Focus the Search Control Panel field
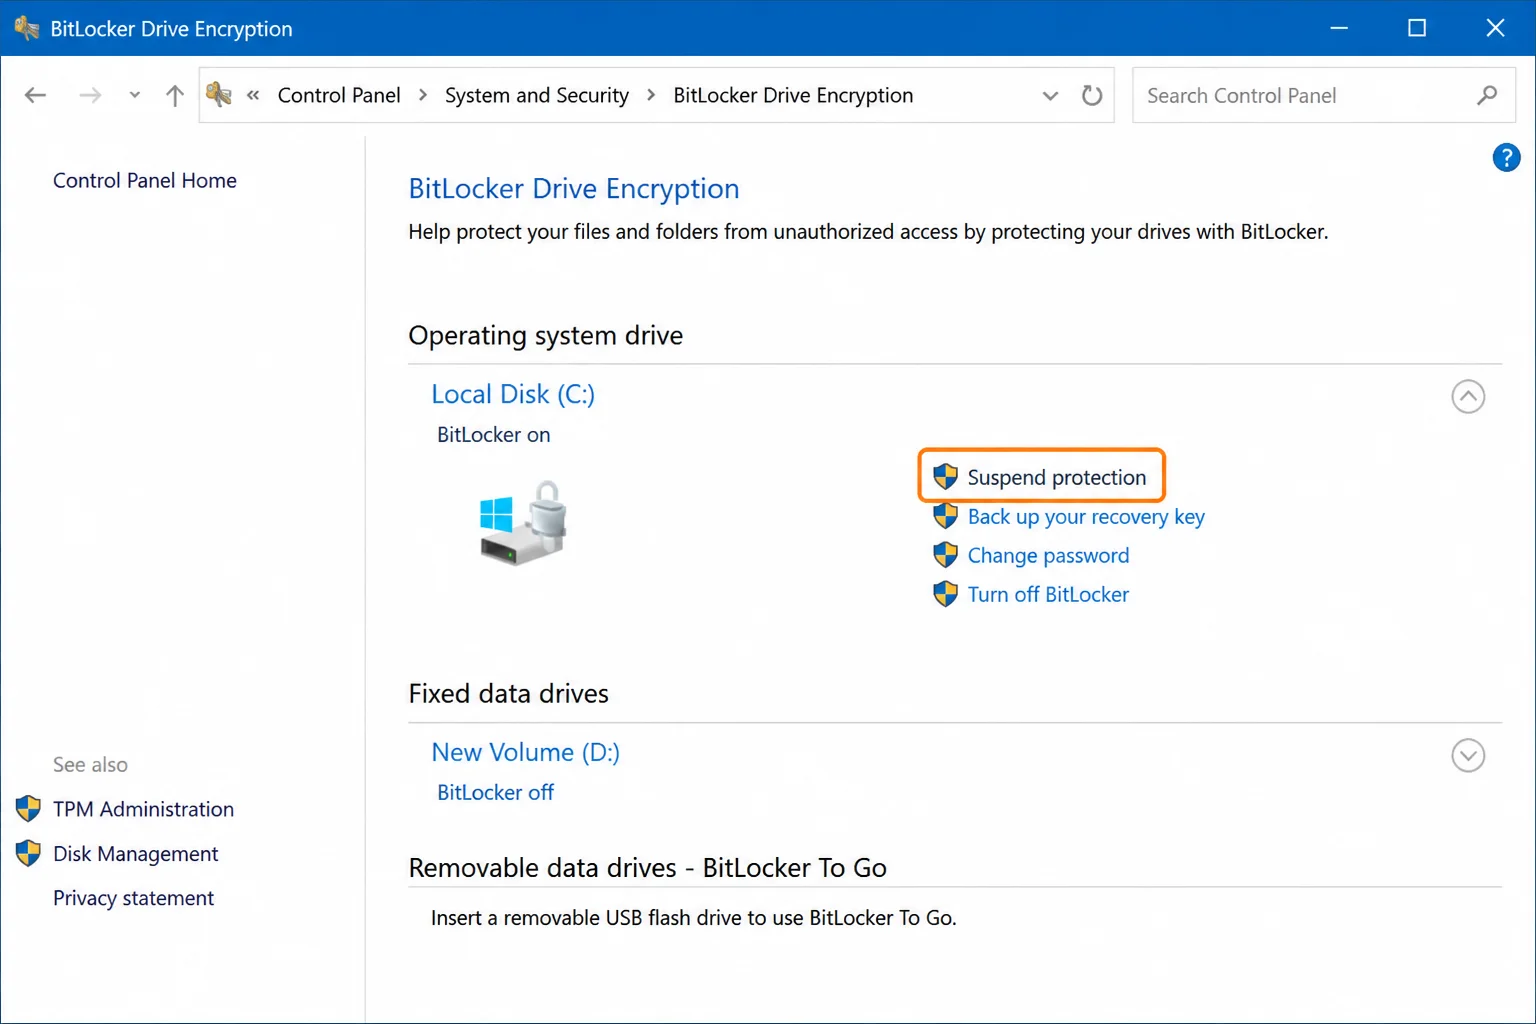1536x1024 pixels. tap(1323, 95)
